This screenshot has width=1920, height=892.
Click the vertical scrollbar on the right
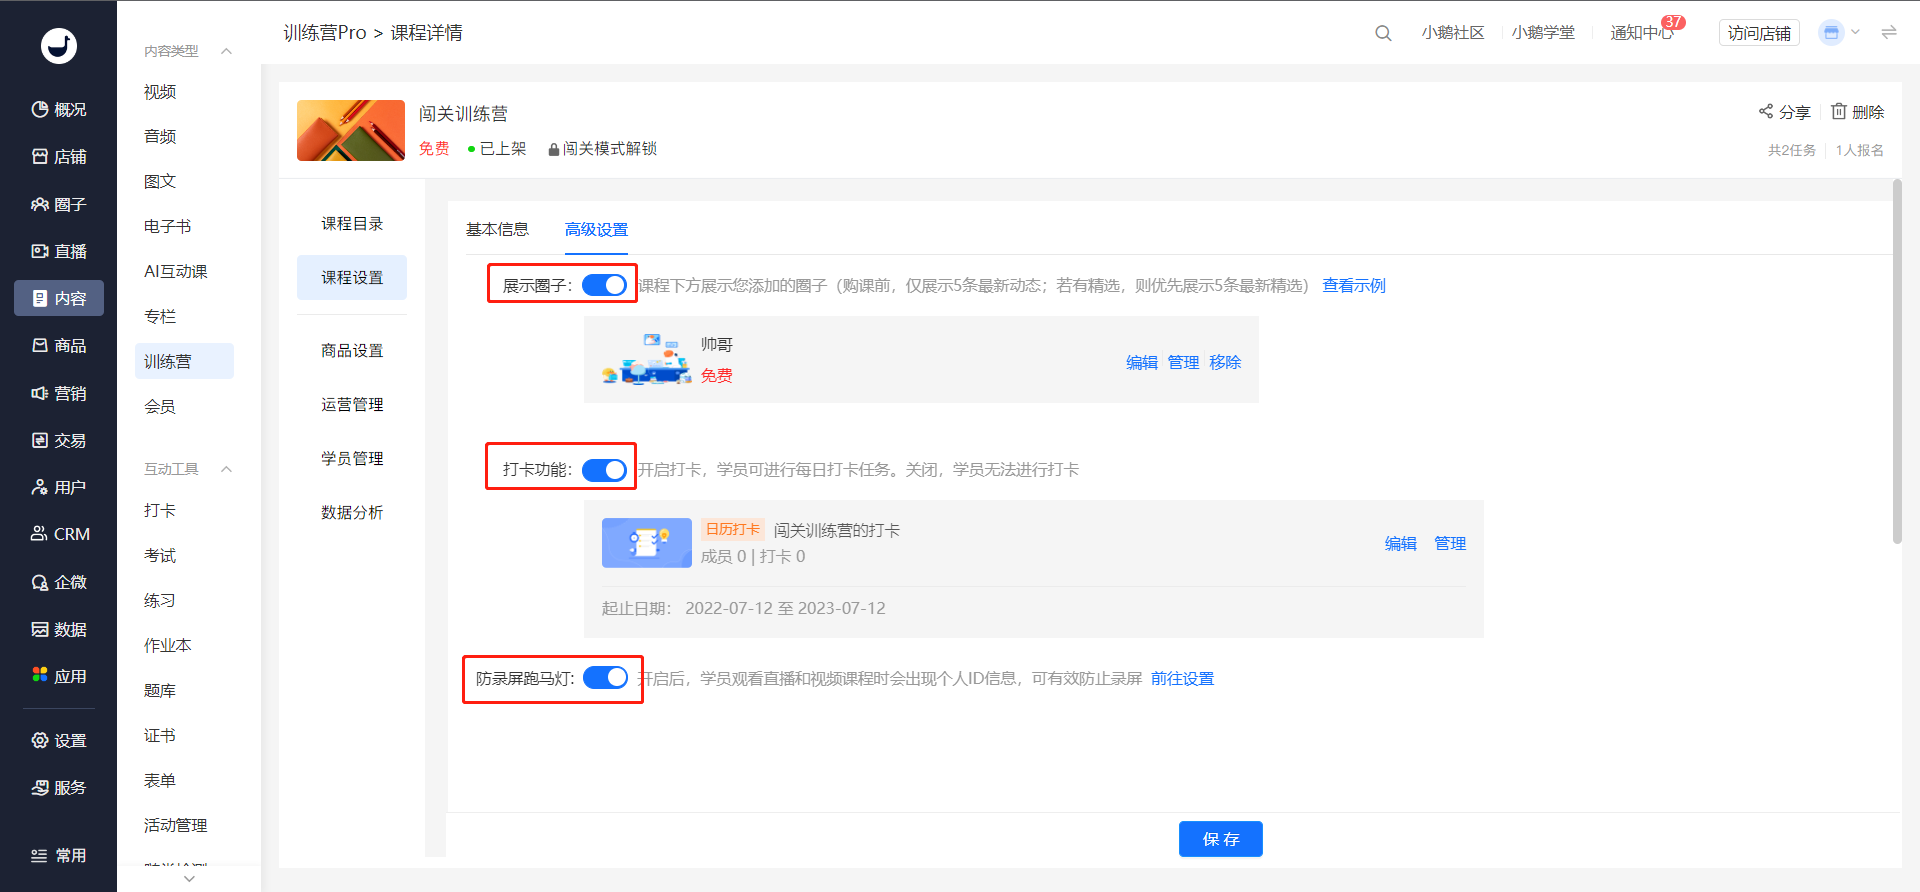point(1897,360)
